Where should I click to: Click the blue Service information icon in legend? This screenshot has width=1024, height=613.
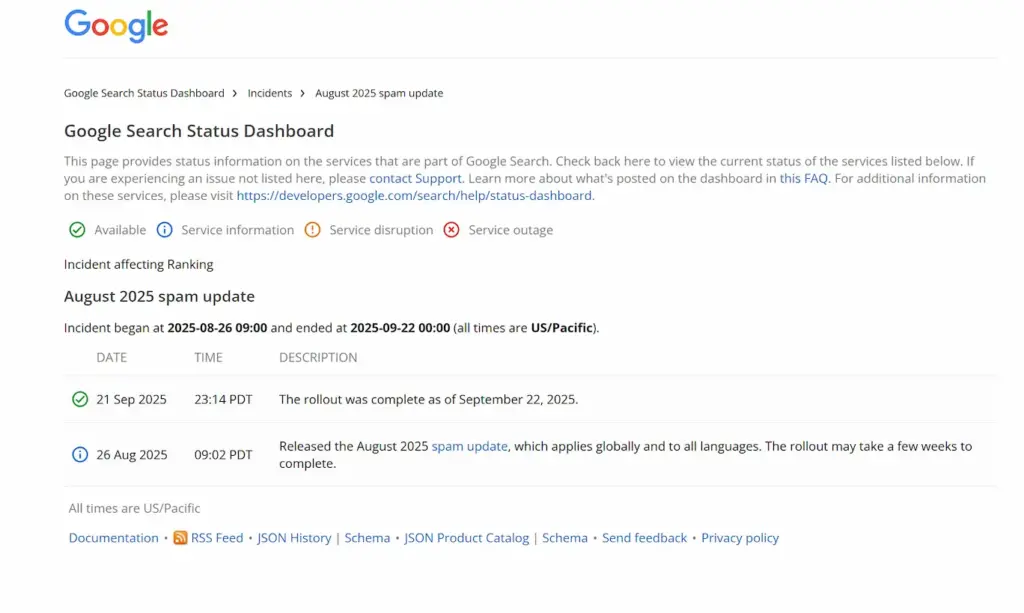(165, 230)
